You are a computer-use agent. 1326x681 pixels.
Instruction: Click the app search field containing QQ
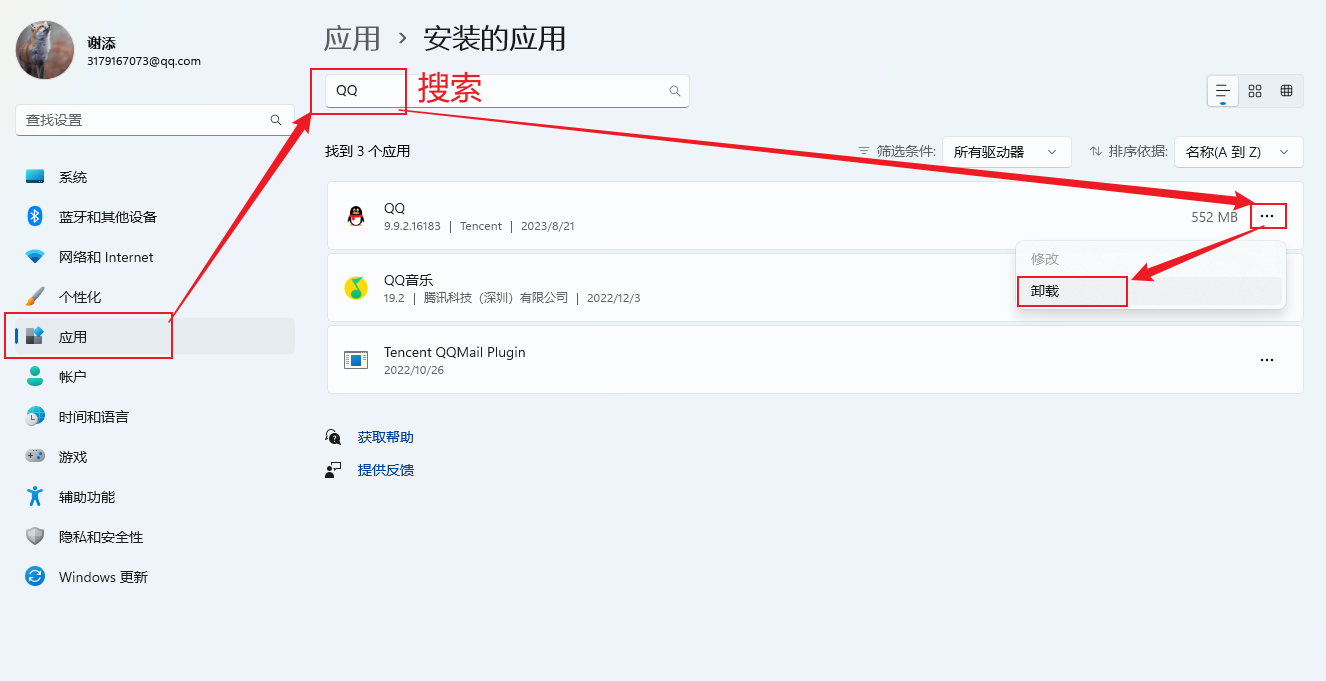click(507, 90)
